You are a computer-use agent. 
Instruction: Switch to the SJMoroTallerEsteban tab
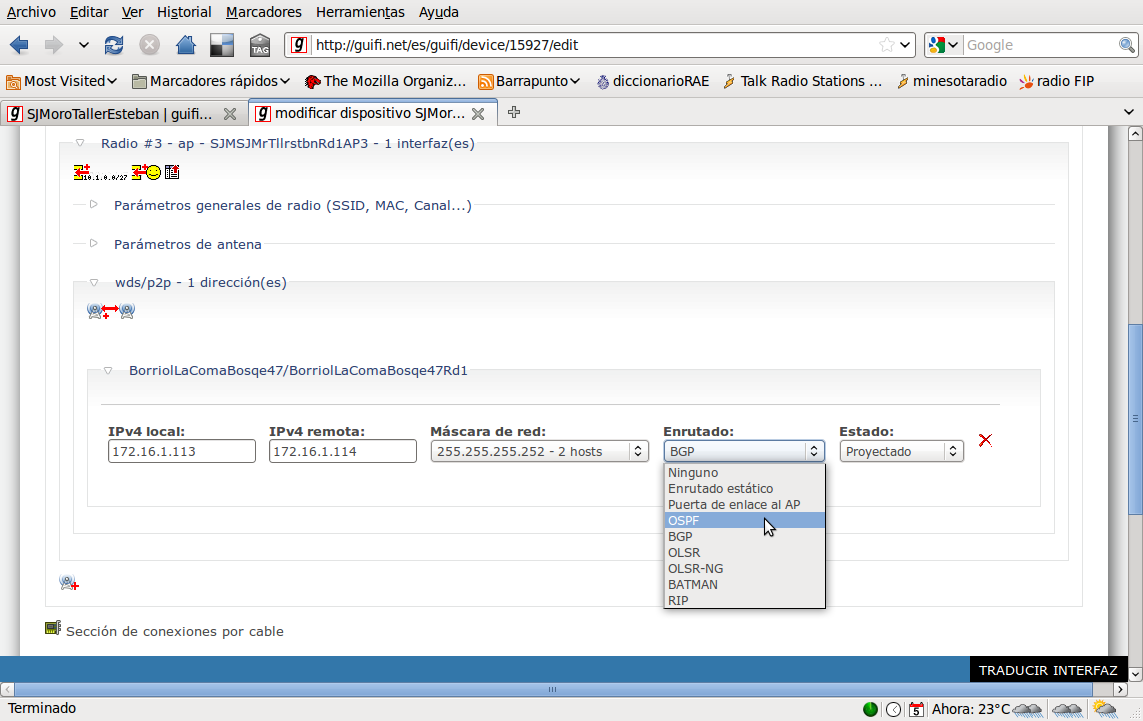point(120,114)
